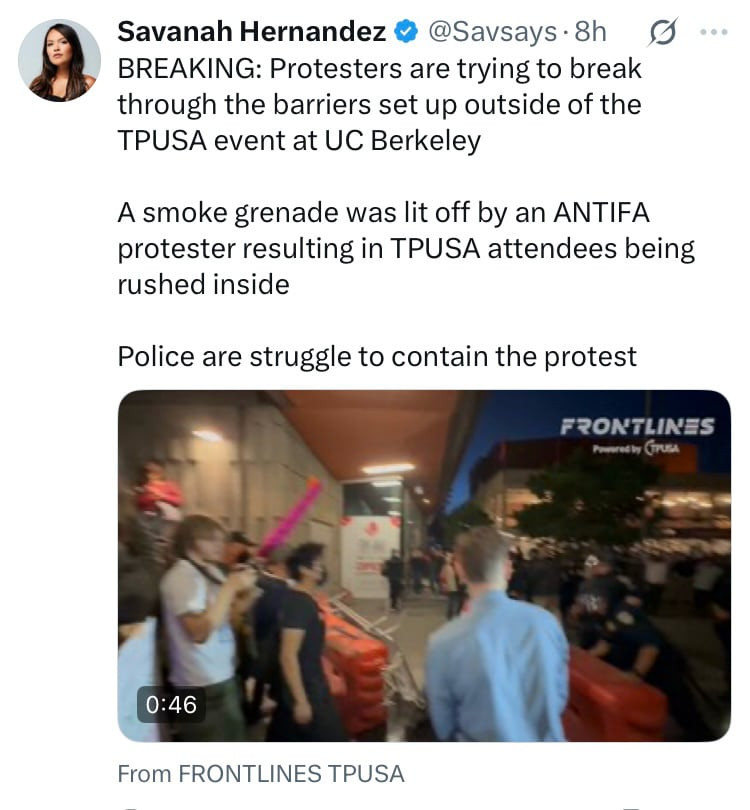Select the BREAKING paragraph of the tweet

pos(380,104)
